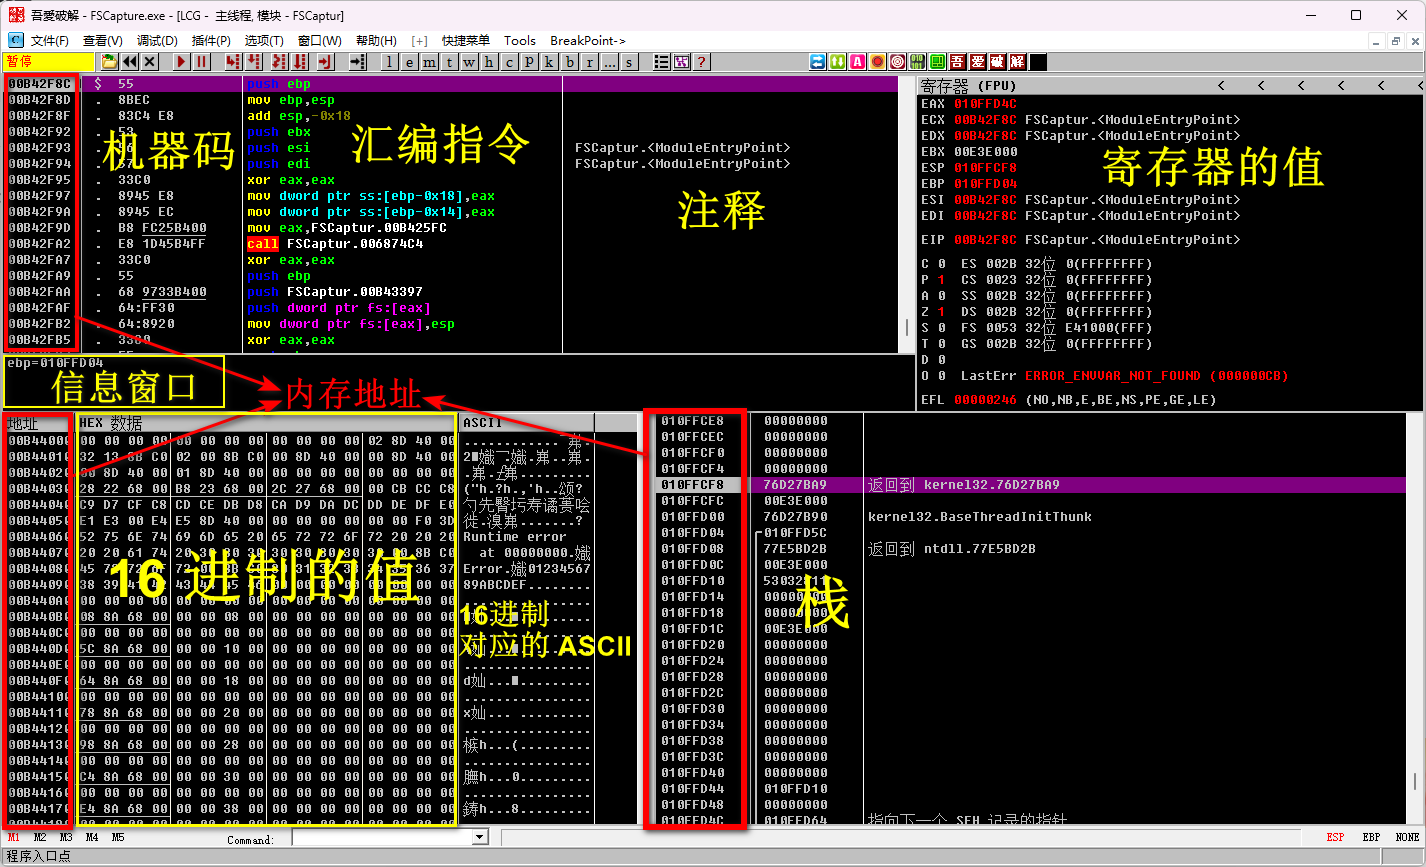The width and height of the screenshot is (1426, 867).
Task: Click the green 010101 binary plugin icon
Action: [918, 61]
